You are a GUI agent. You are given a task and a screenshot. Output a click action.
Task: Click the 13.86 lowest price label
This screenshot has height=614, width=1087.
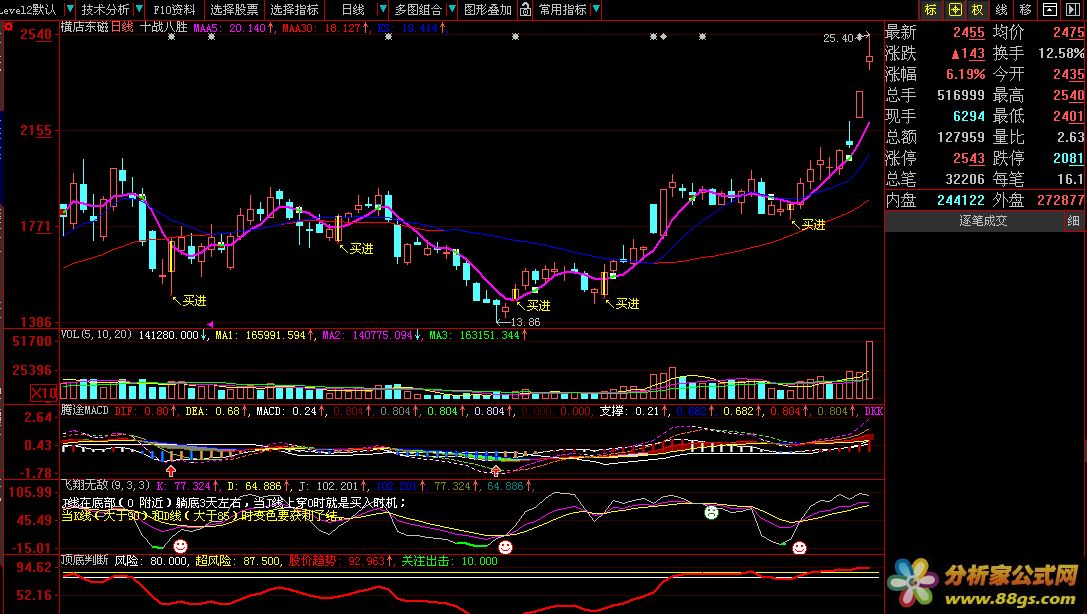click(525, 322)
